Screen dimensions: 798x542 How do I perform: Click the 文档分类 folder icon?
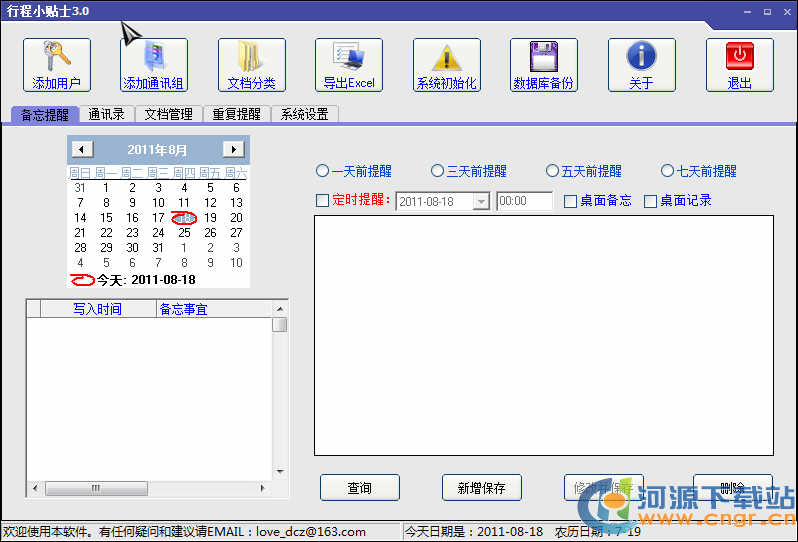[251, 57]
